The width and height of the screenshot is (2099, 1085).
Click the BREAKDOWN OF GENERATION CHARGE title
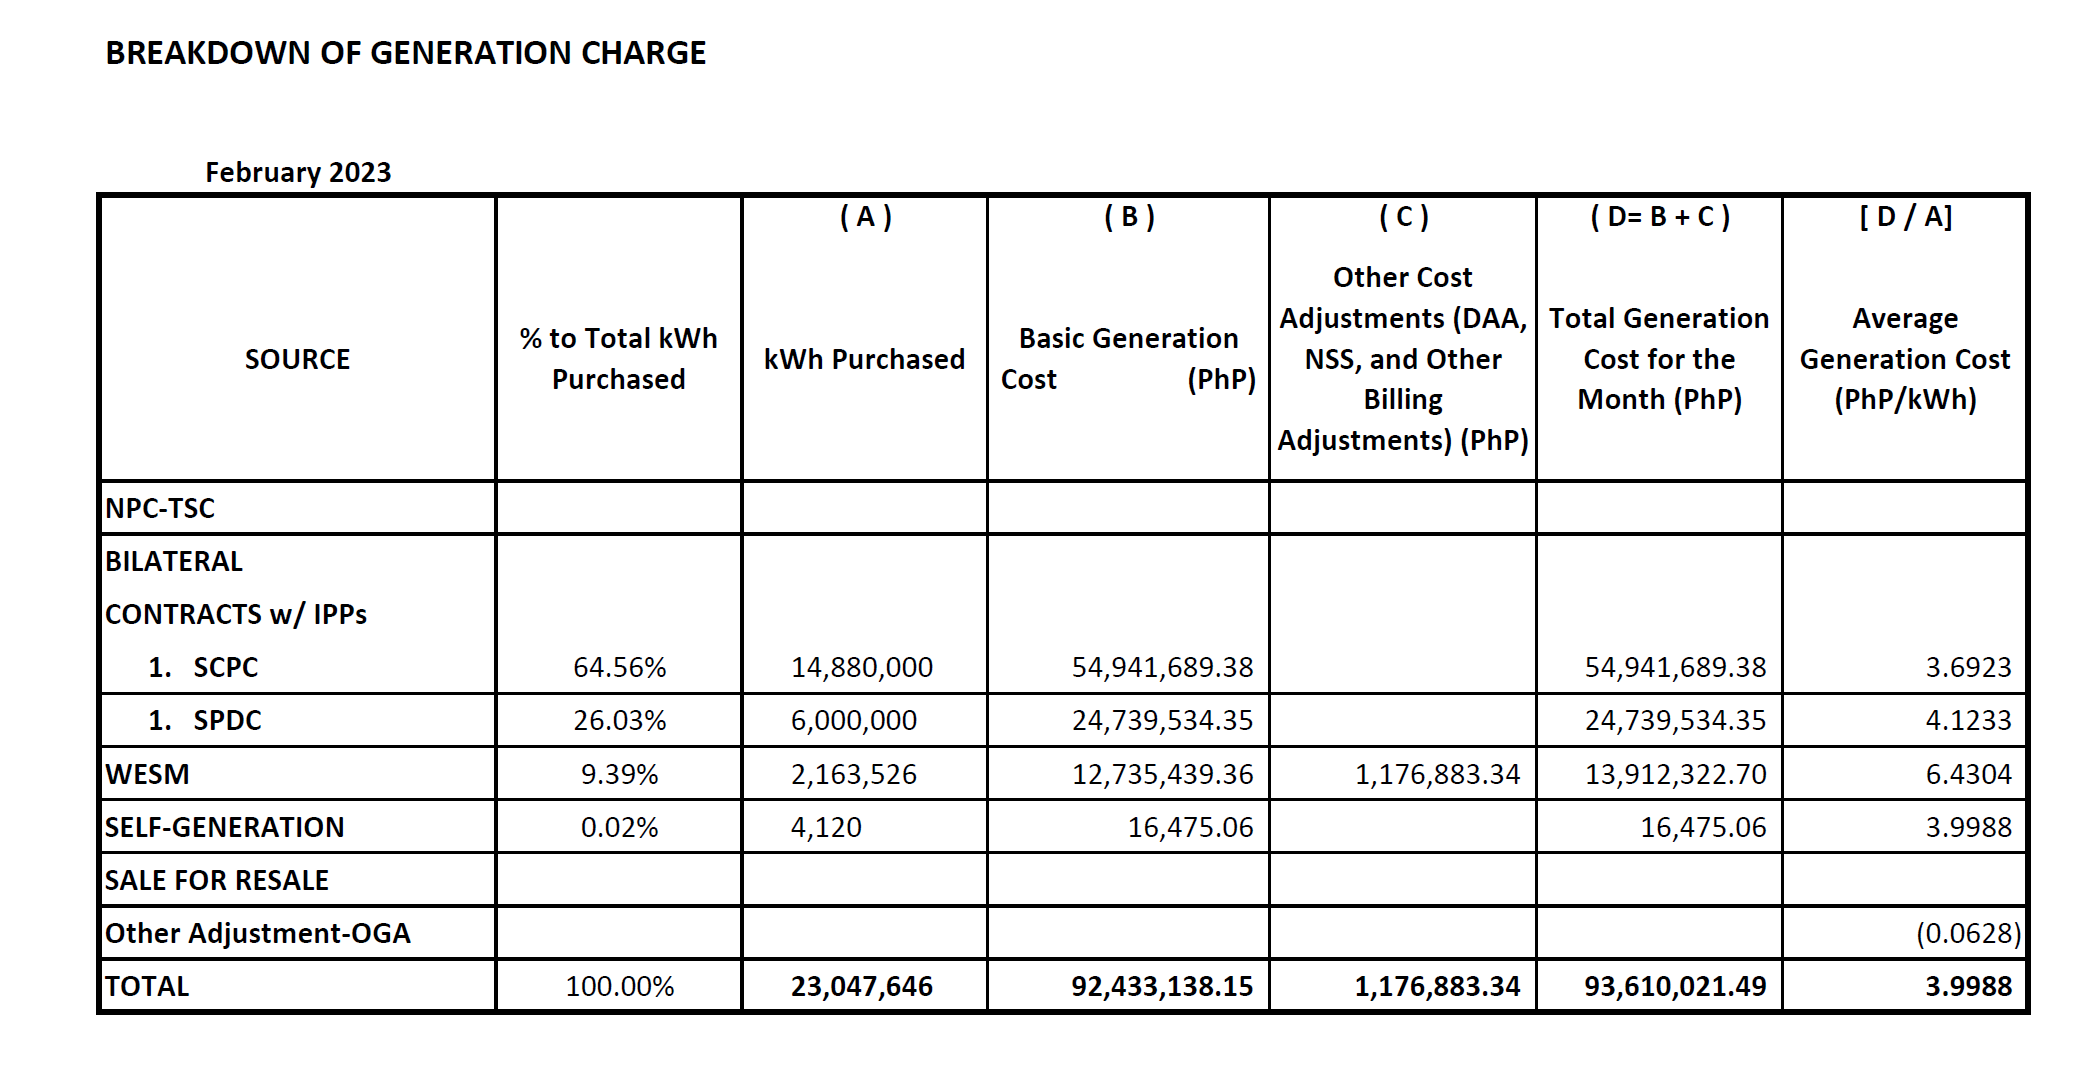405,53
